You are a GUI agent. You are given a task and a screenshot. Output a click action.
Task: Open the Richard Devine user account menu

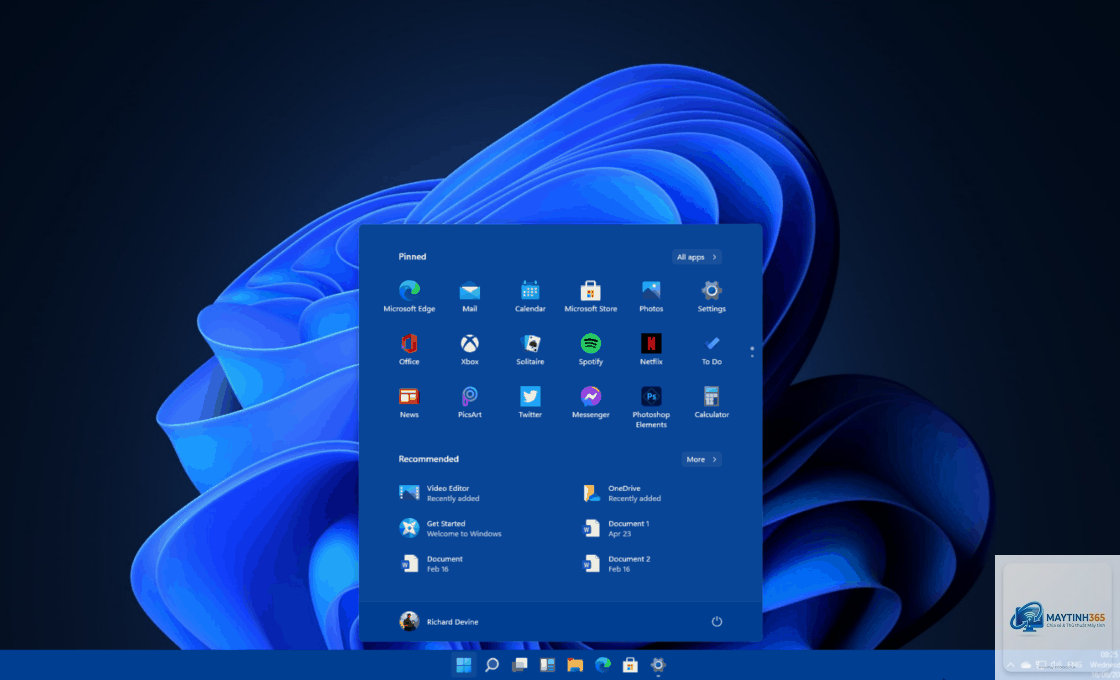tap(439, 621)
